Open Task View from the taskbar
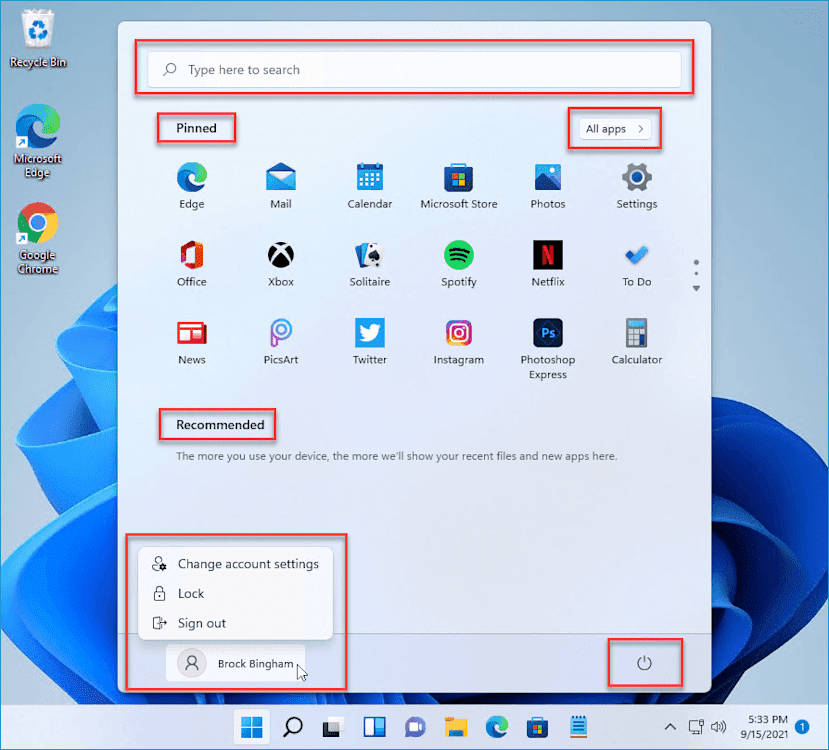829x750 pixels. [333, 727]
